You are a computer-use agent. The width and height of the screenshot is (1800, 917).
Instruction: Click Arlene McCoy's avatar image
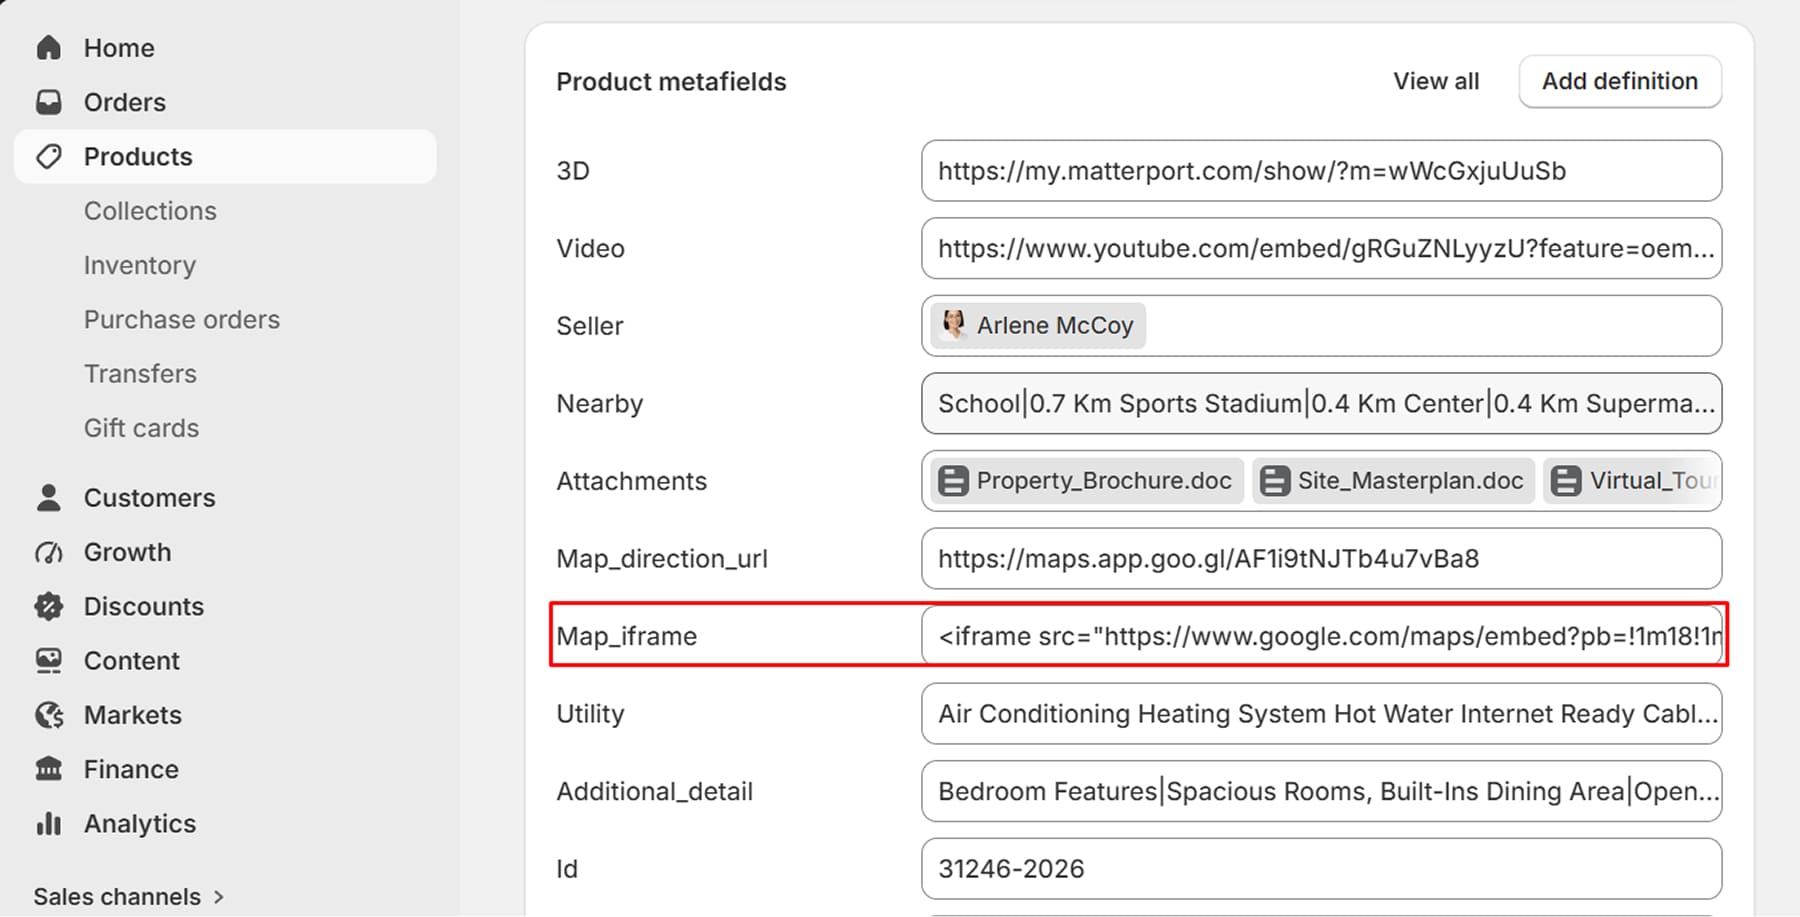954,325
